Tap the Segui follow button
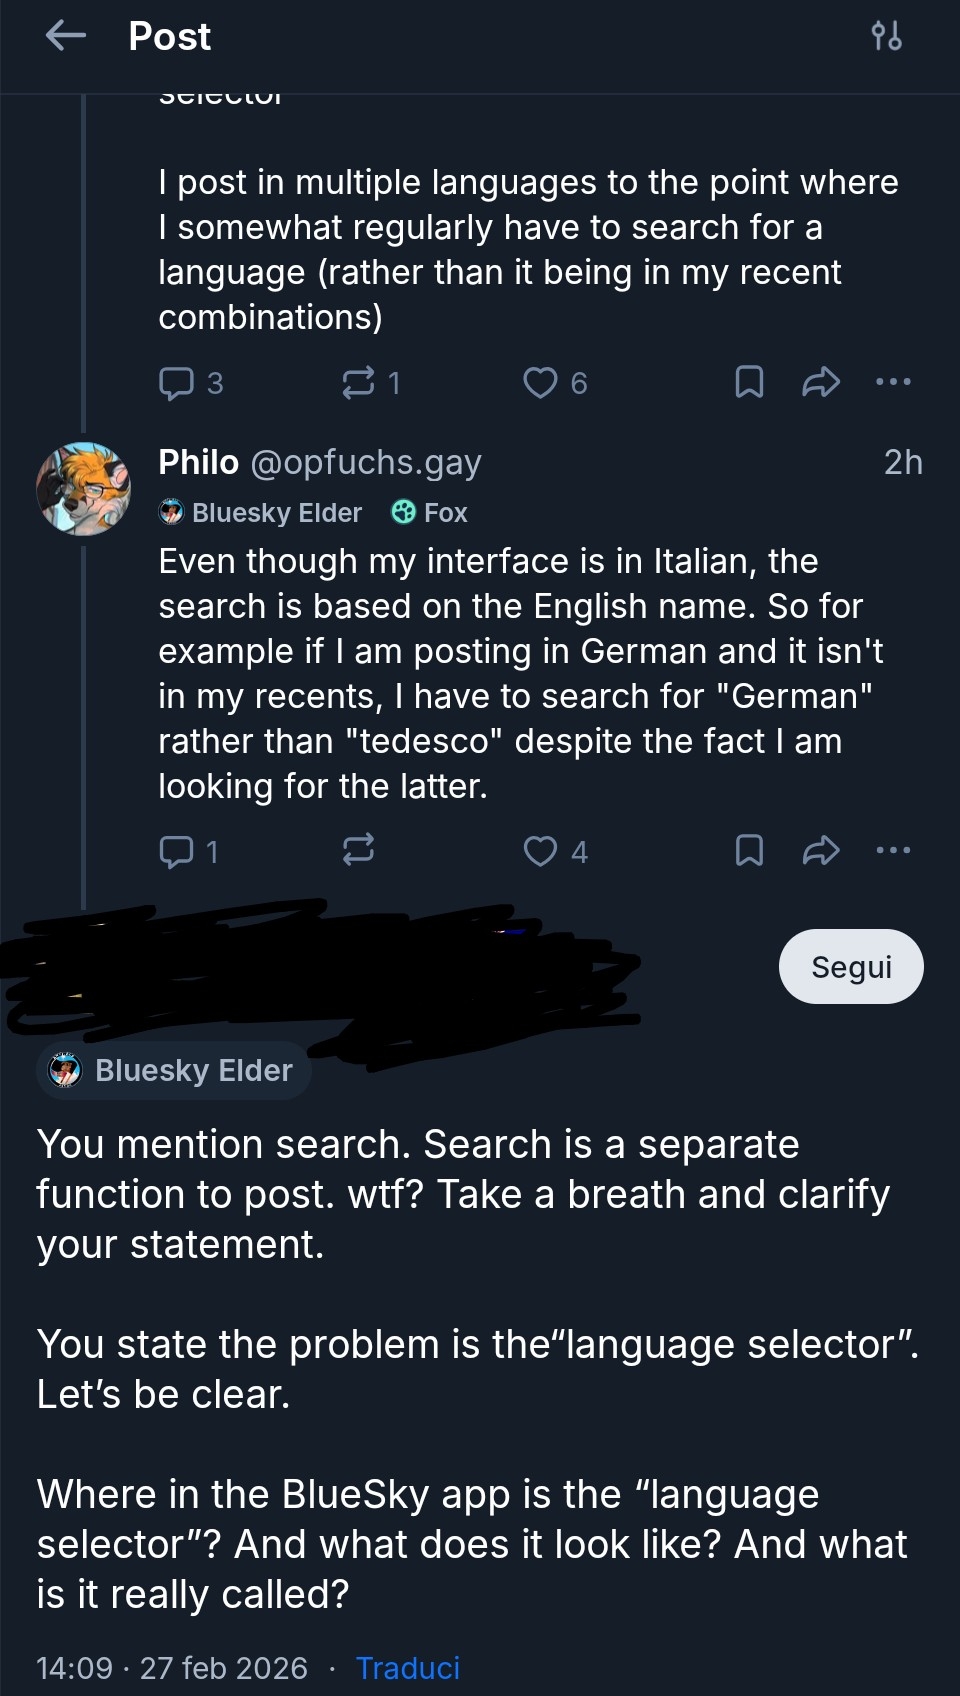The height and width of the screenshot is (1696, 960). (850, 967)
